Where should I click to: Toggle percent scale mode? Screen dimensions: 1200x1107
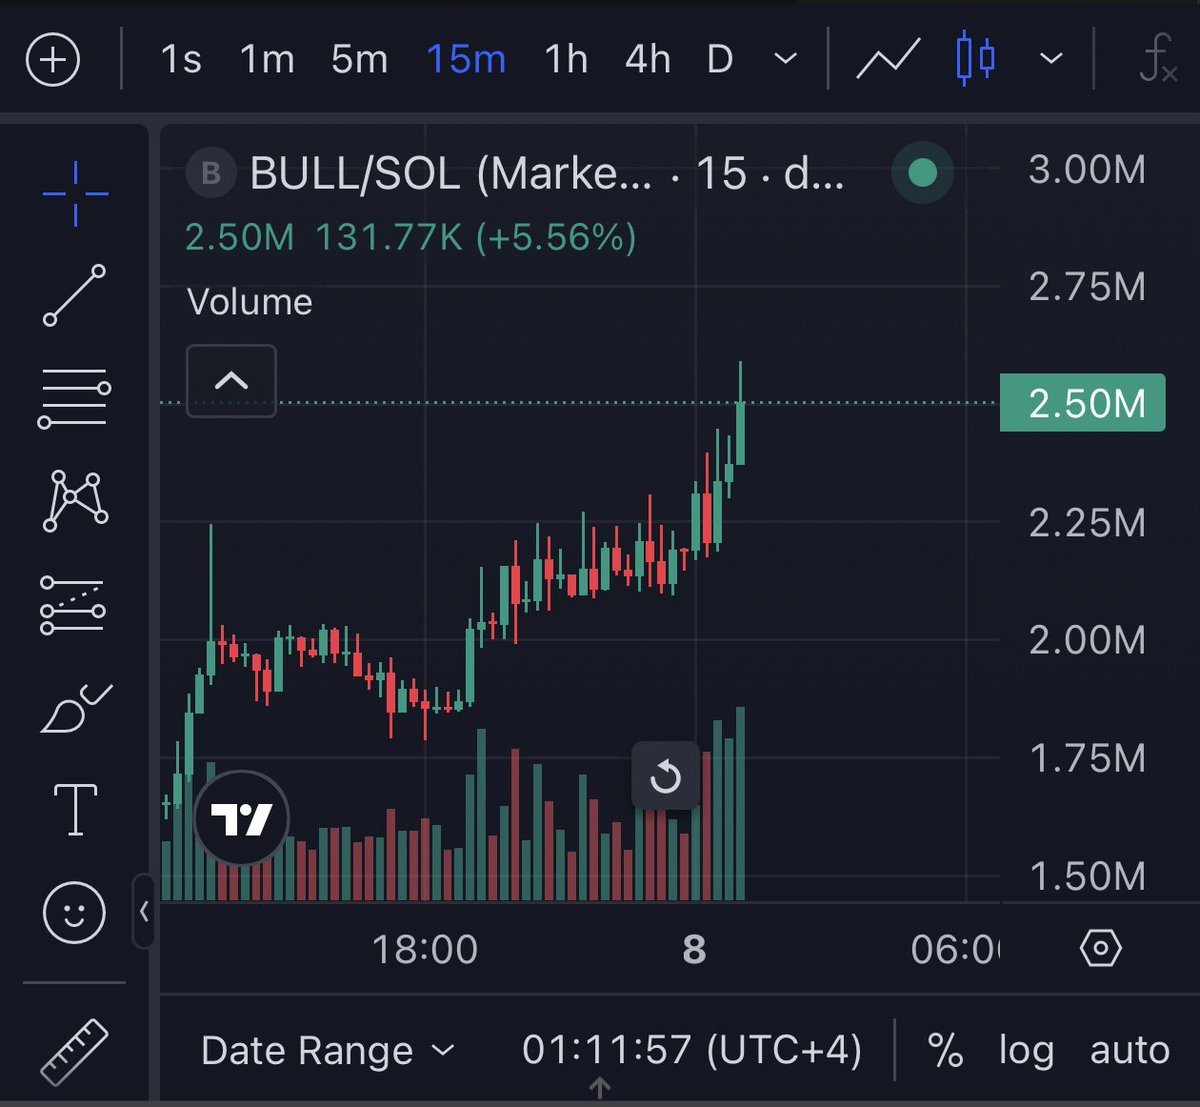(x=944, y=1051)
